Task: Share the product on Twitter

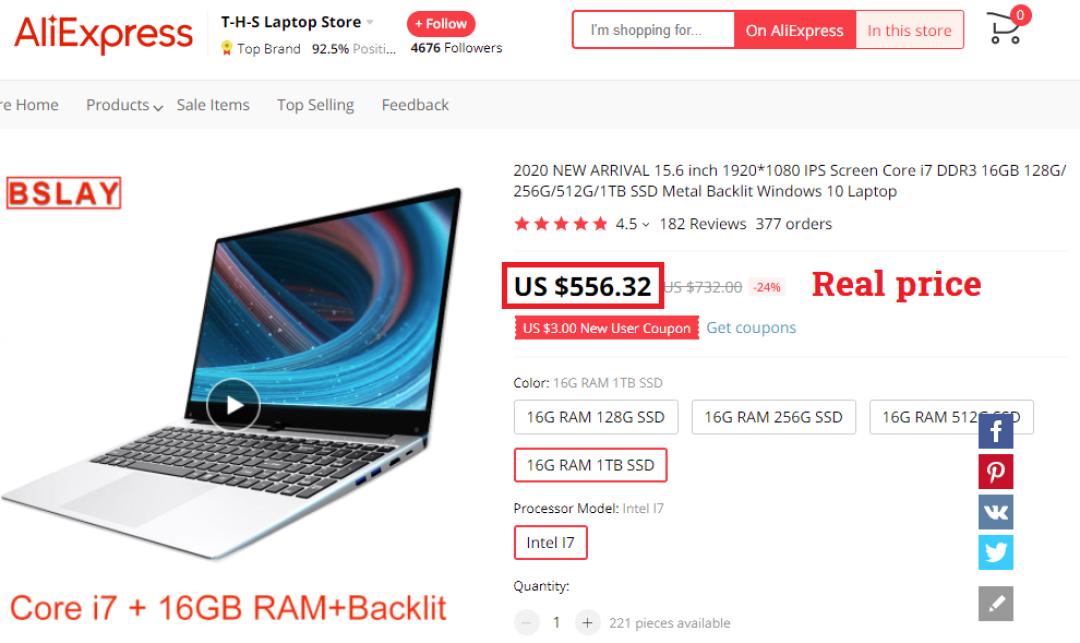Action: [x=995, y=552]
